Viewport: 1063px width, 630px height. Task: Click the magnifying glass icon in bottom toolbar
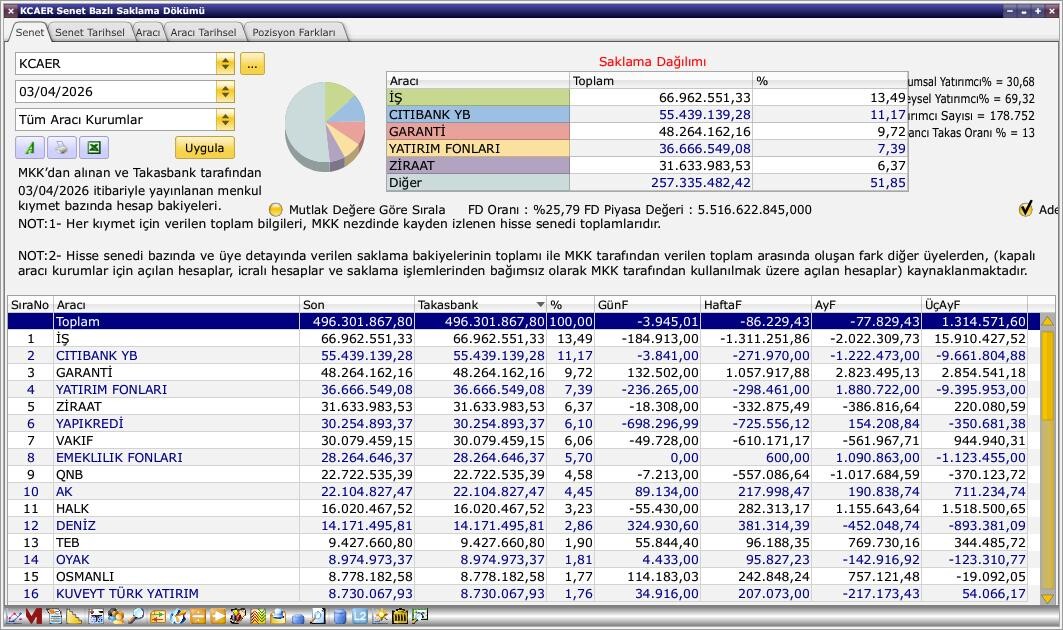point(136,617)
